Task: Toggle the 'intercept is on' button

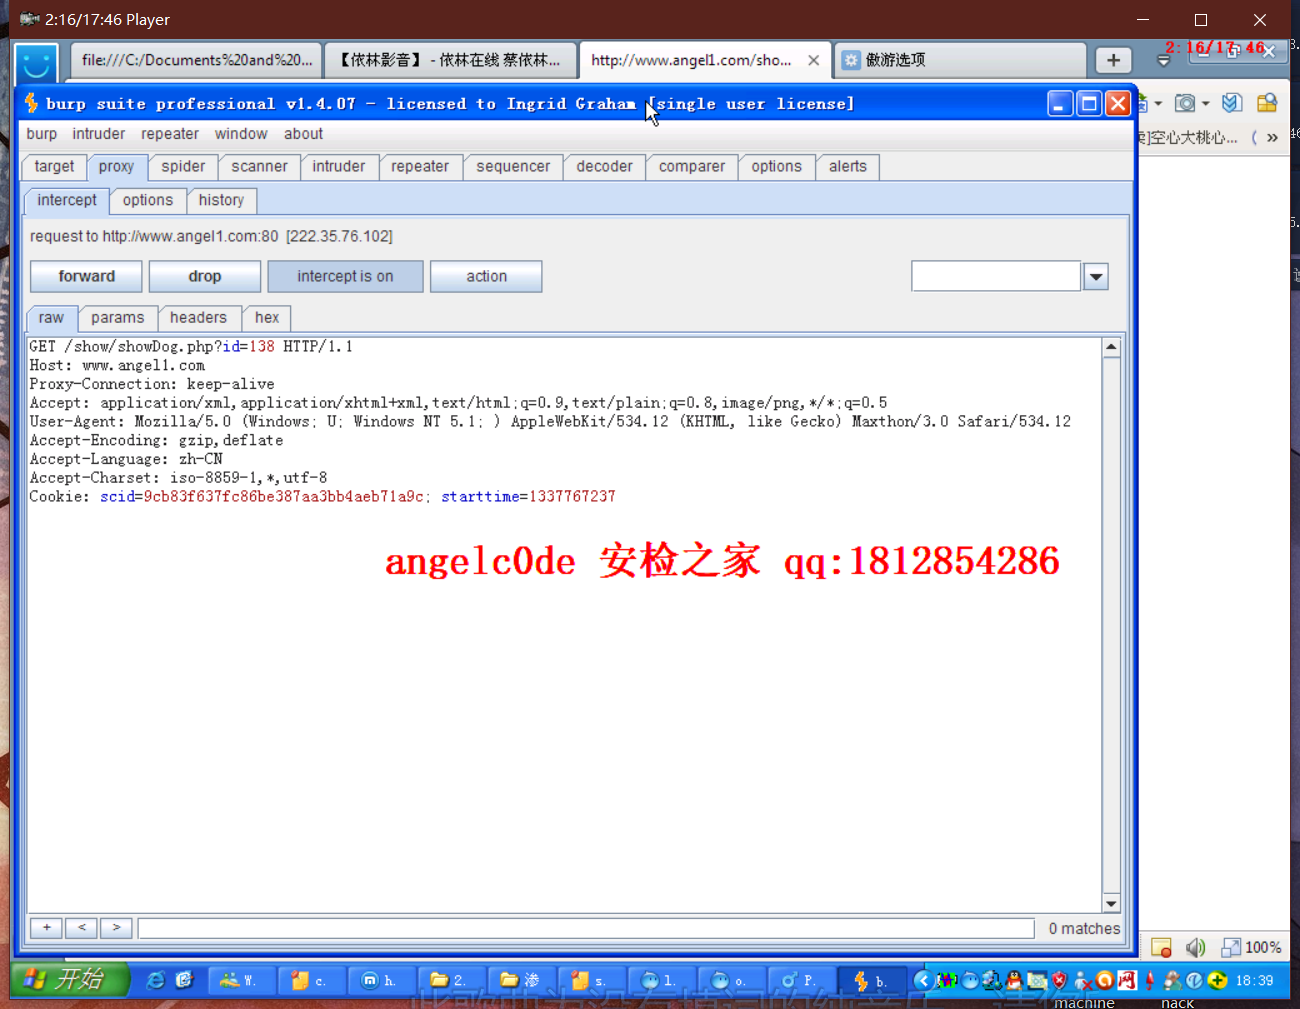Action: point(346,277)
